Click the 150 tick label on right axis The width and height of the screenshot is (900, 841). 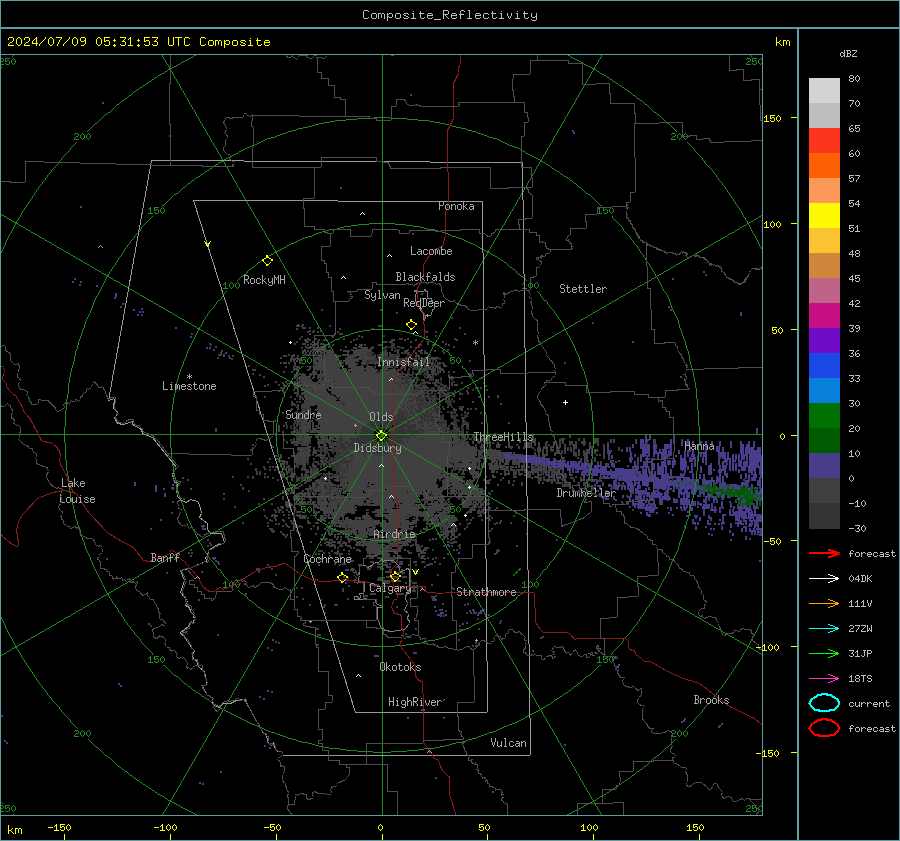(x=772, y=118)
